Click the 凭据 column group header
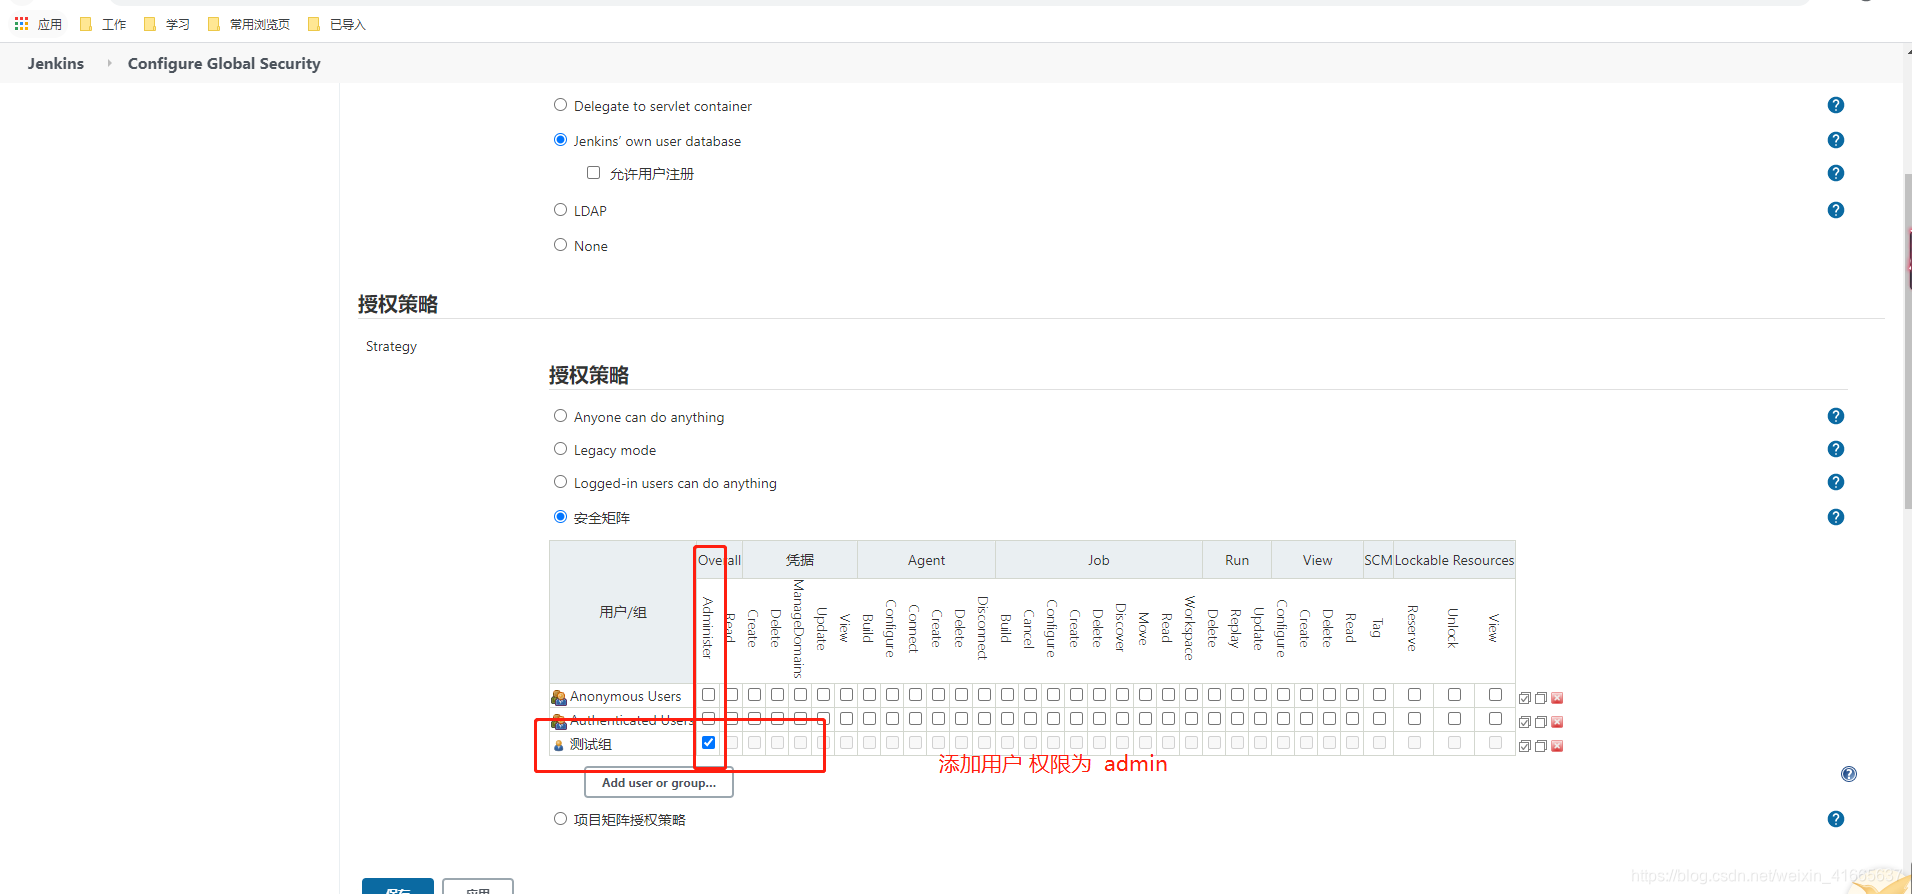The image size is (1912, 894). pos(800,560)
